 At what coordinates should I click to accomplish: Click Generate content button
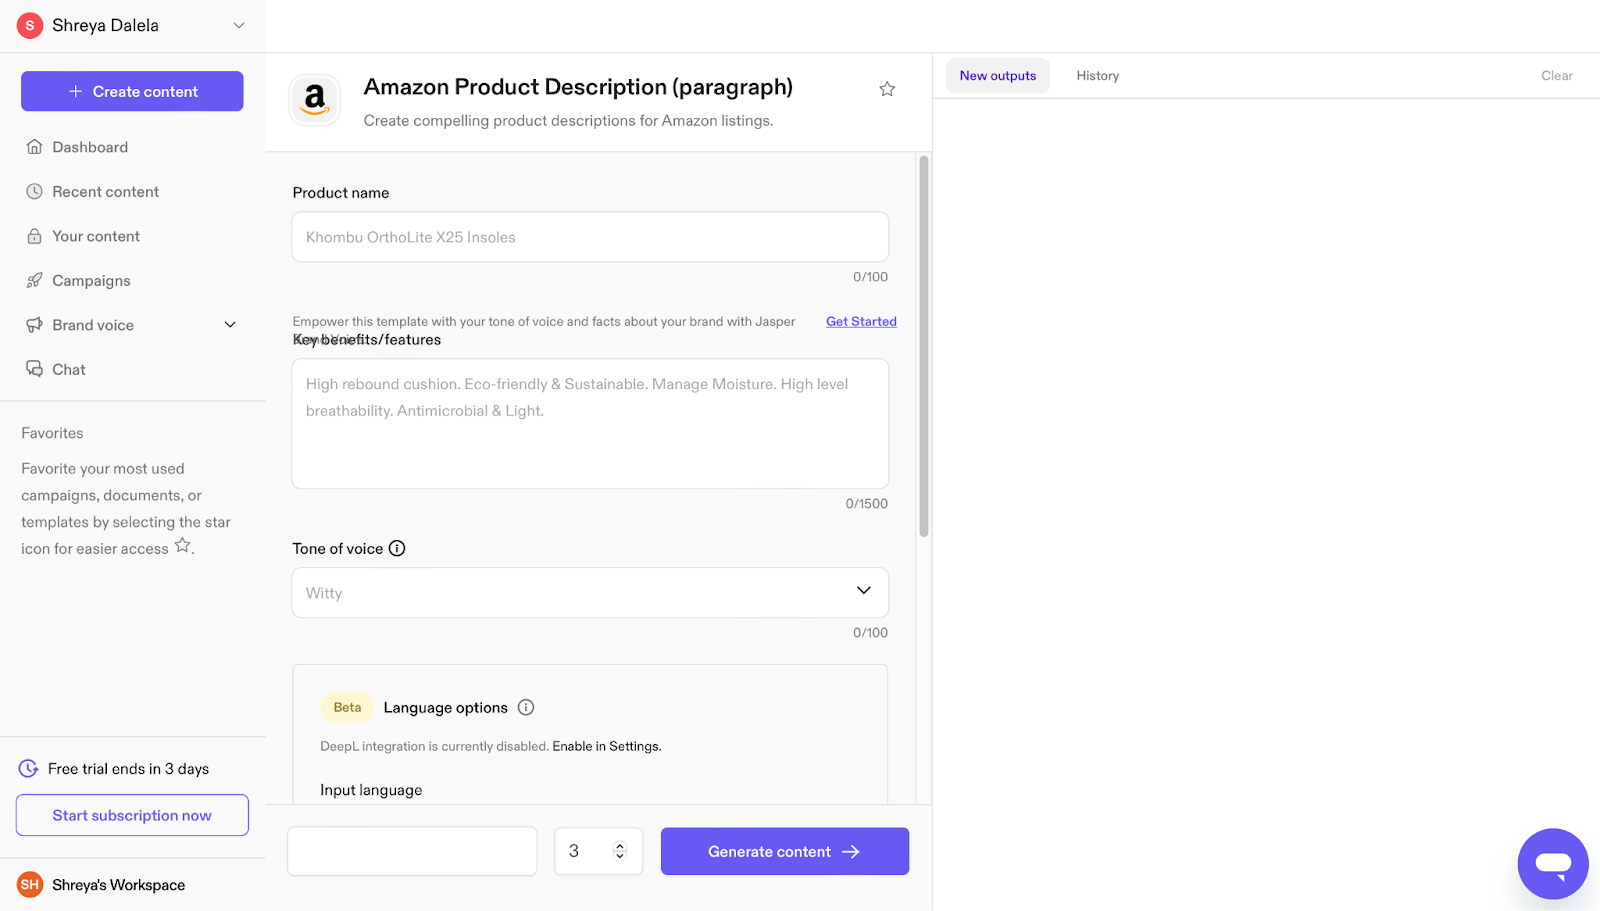785,851
